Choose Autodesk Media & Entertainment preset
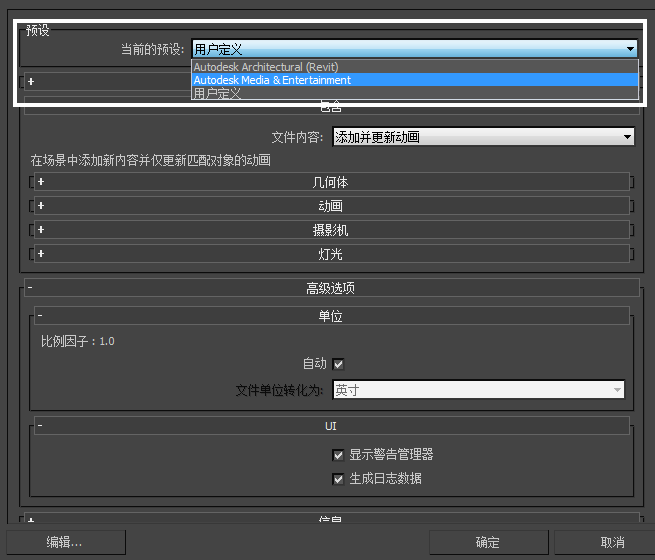The height and width of the screenshot is (560, 655). (x=415, y=80)
